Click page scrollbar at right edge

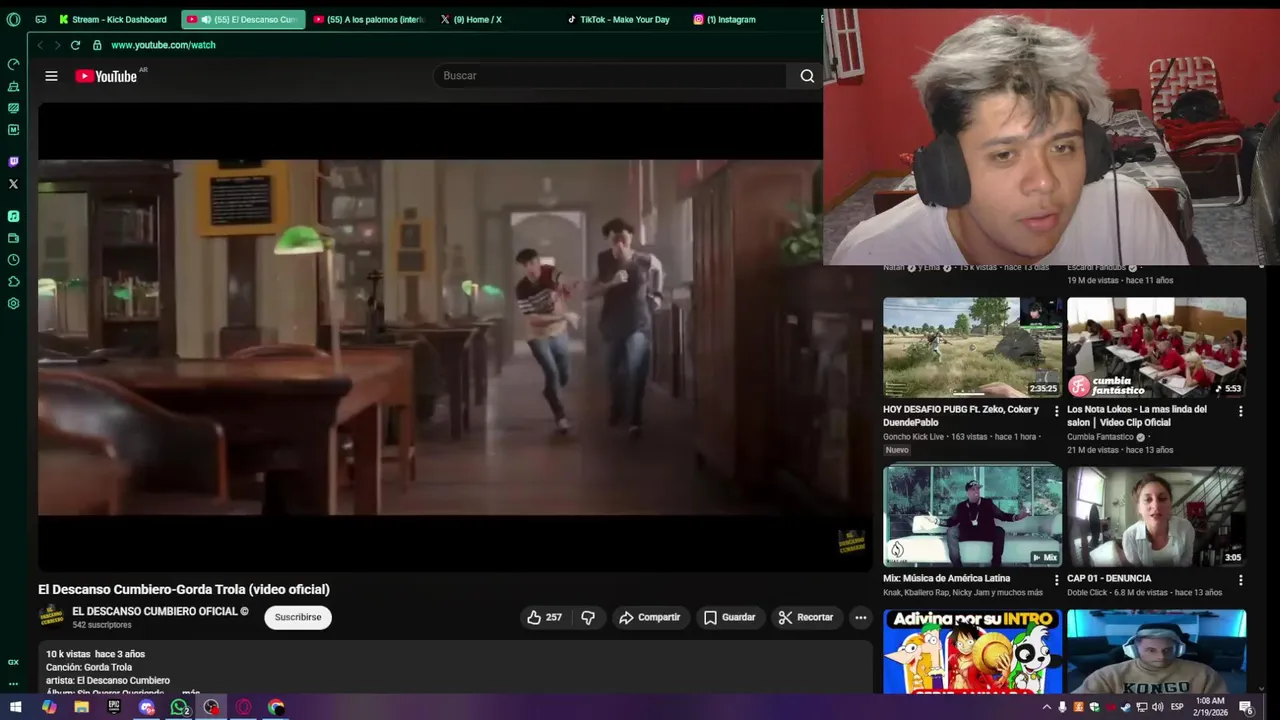(1261, 480)
